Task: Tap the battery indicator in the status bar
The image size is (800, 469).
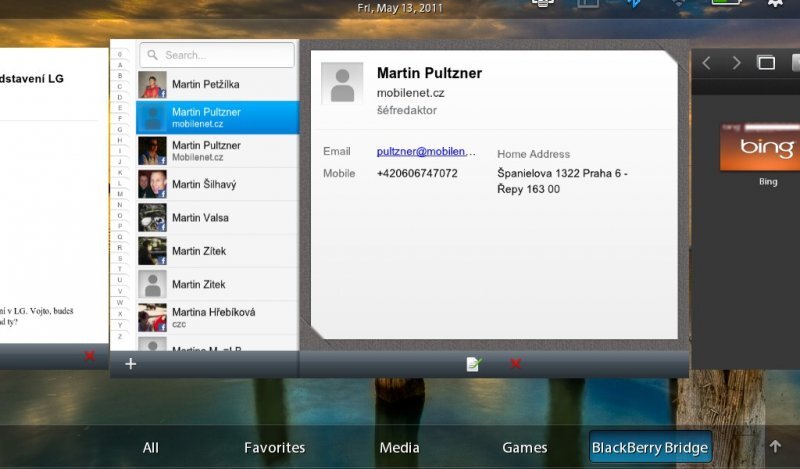Action: coord(727,3)
